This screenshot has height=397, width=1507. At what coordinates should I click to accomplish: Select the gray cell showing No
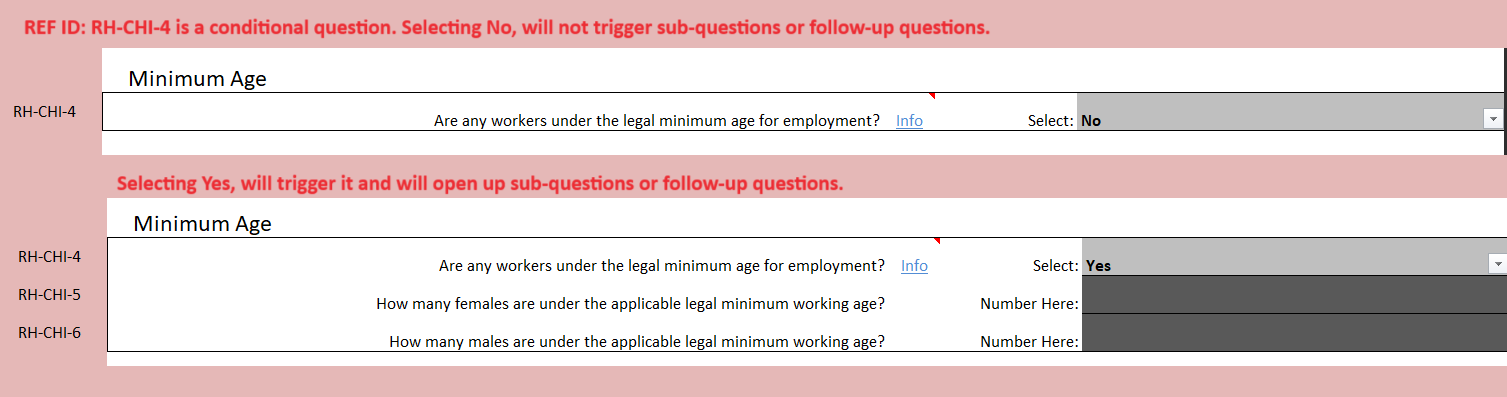click(1290, 111)
